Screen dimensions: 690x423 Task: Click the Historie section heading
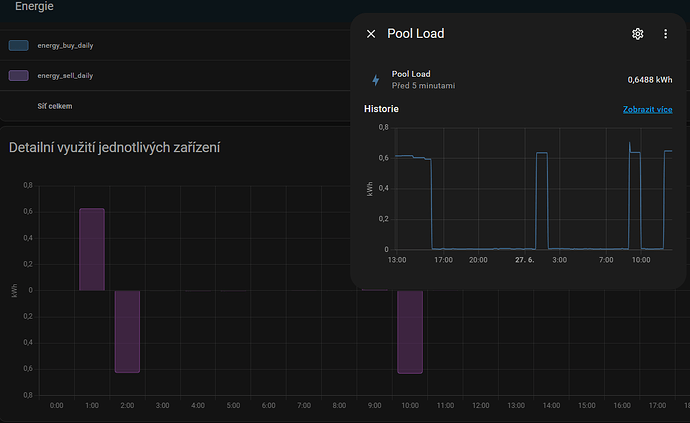(382, 108)
